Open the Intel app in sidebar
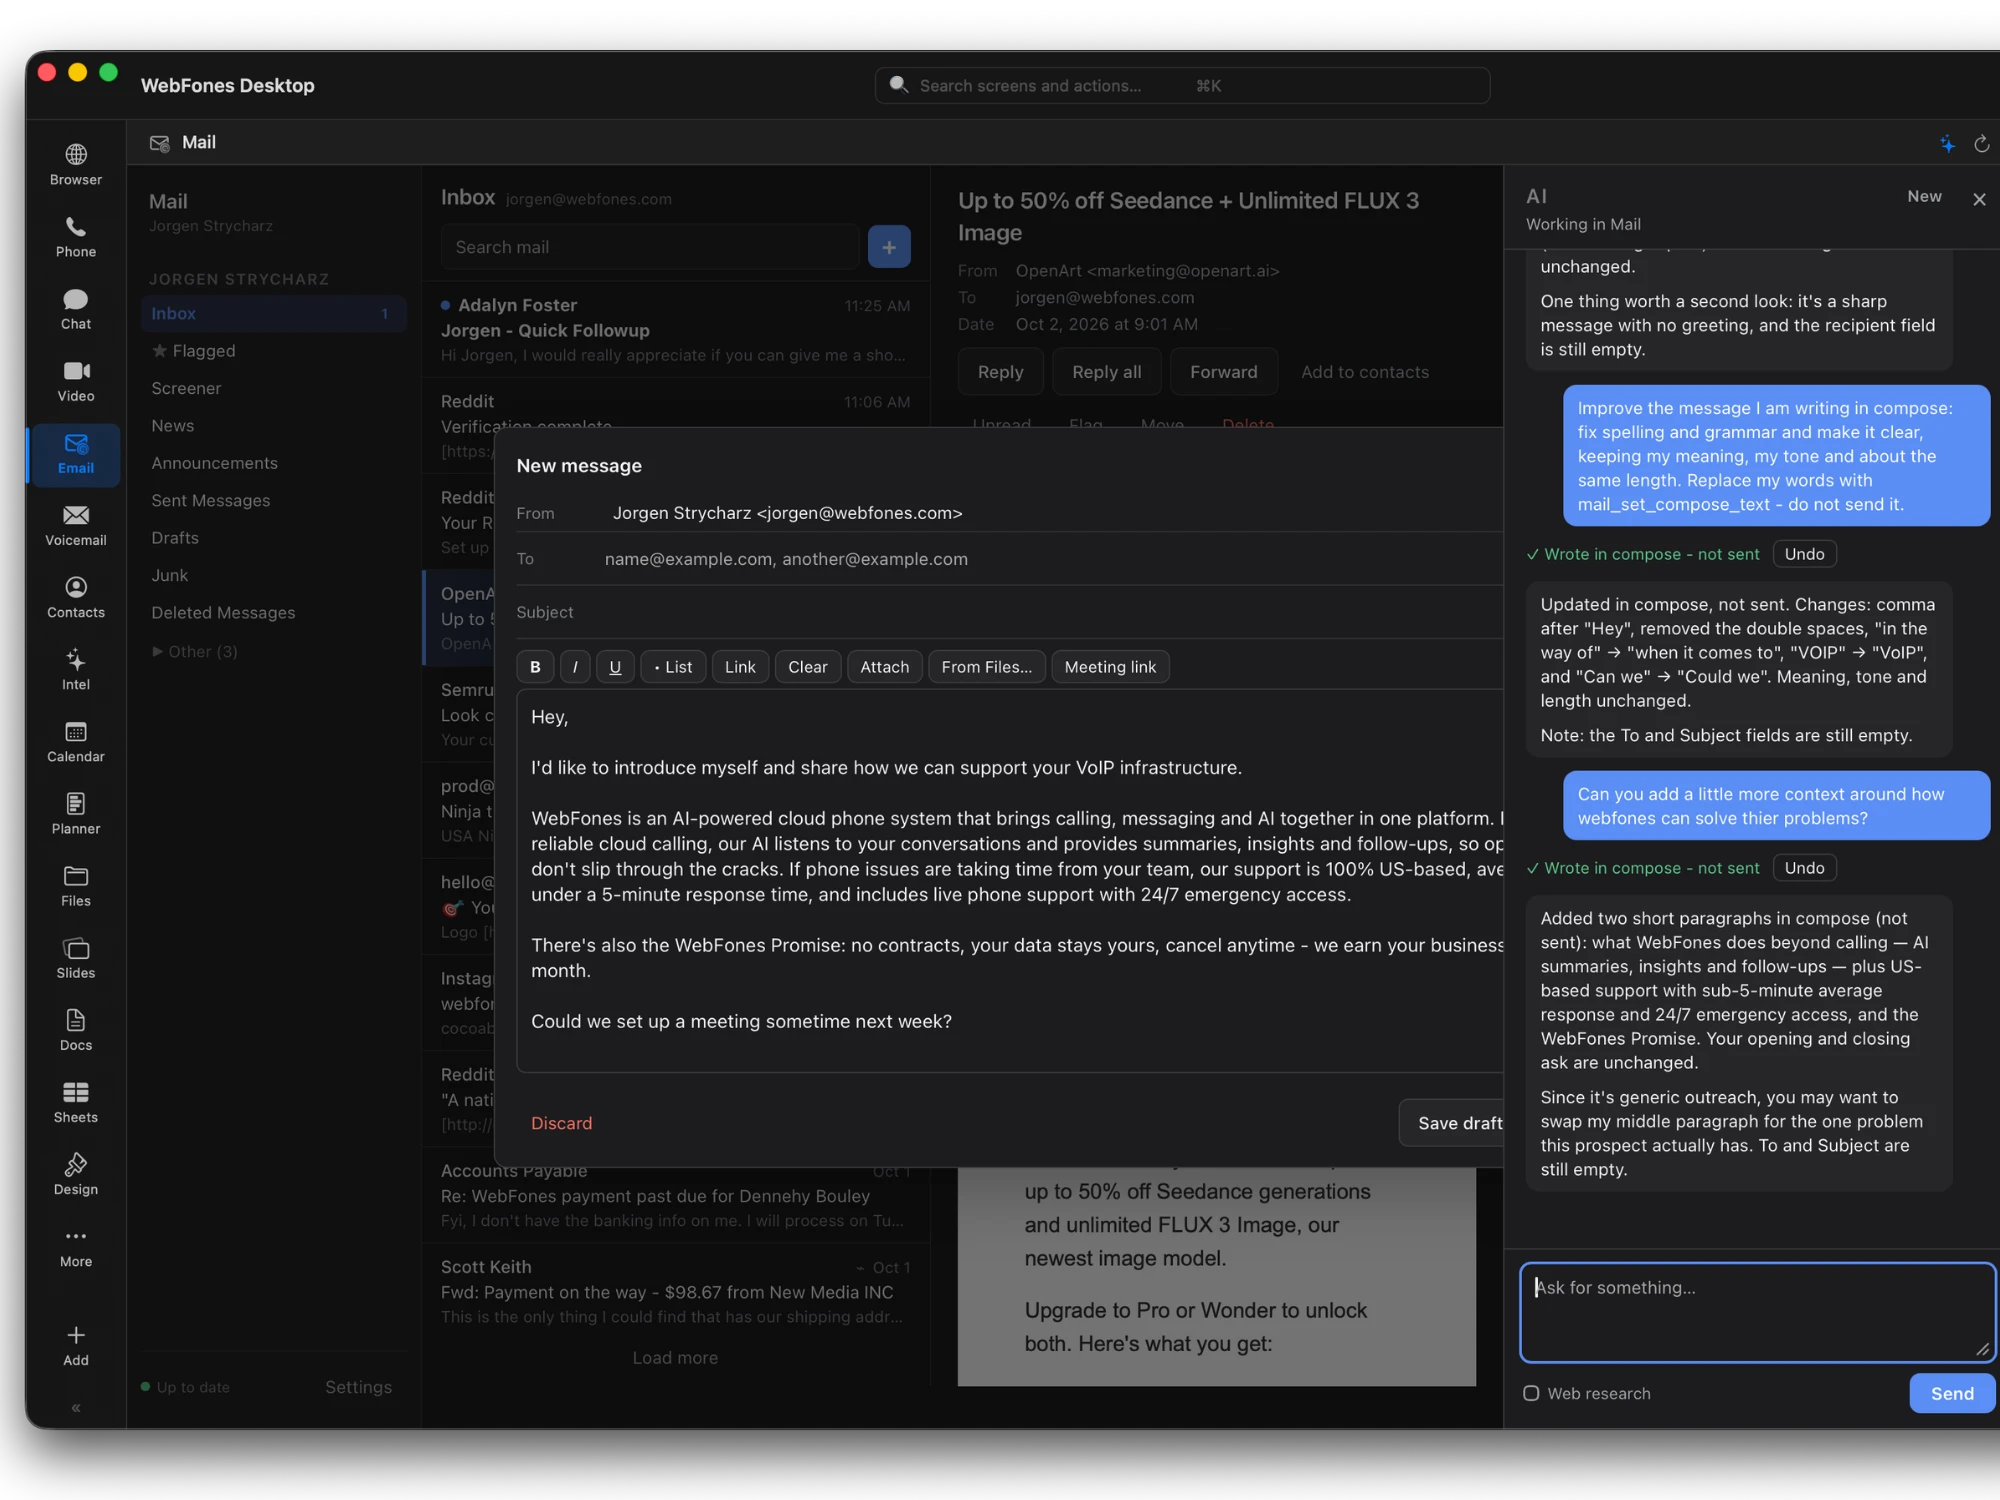The image size is (2000, 1500). pos(76,669)
